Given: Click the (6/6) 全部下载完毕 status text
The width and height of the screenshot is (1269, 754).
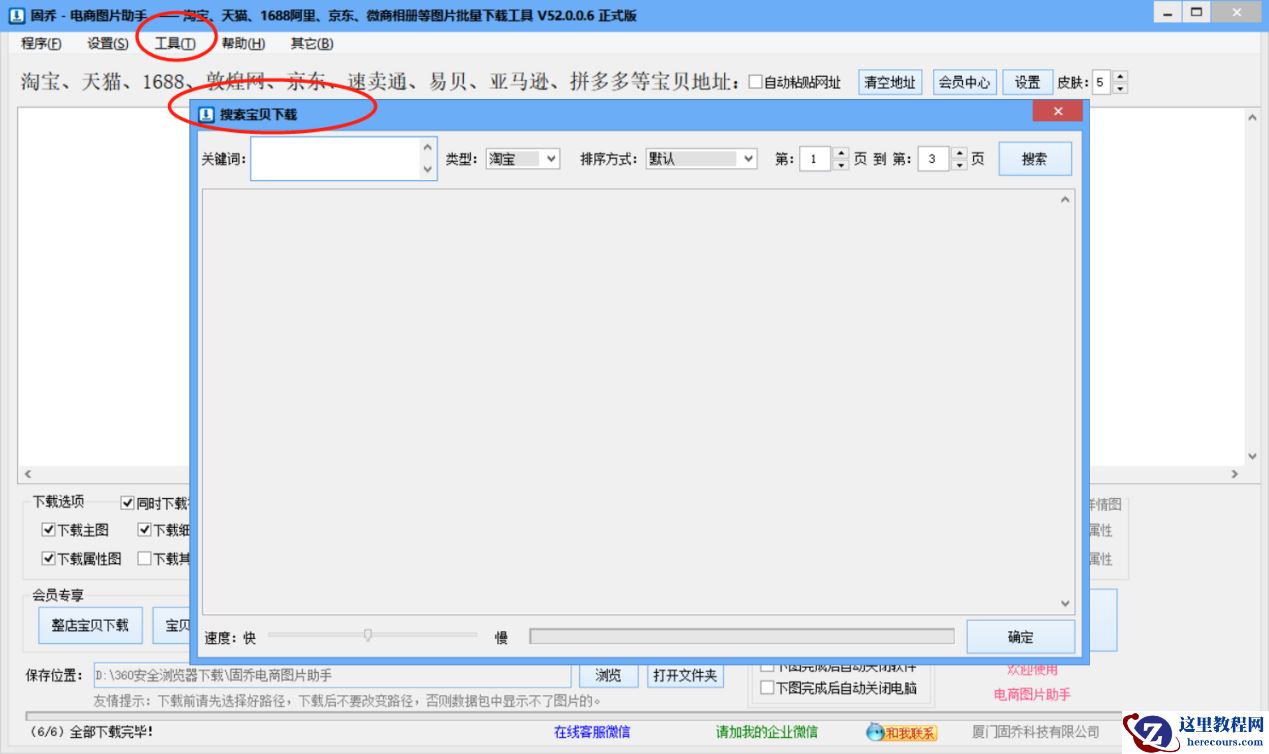Looking at the screenshot, I should [x=92, y=732].
